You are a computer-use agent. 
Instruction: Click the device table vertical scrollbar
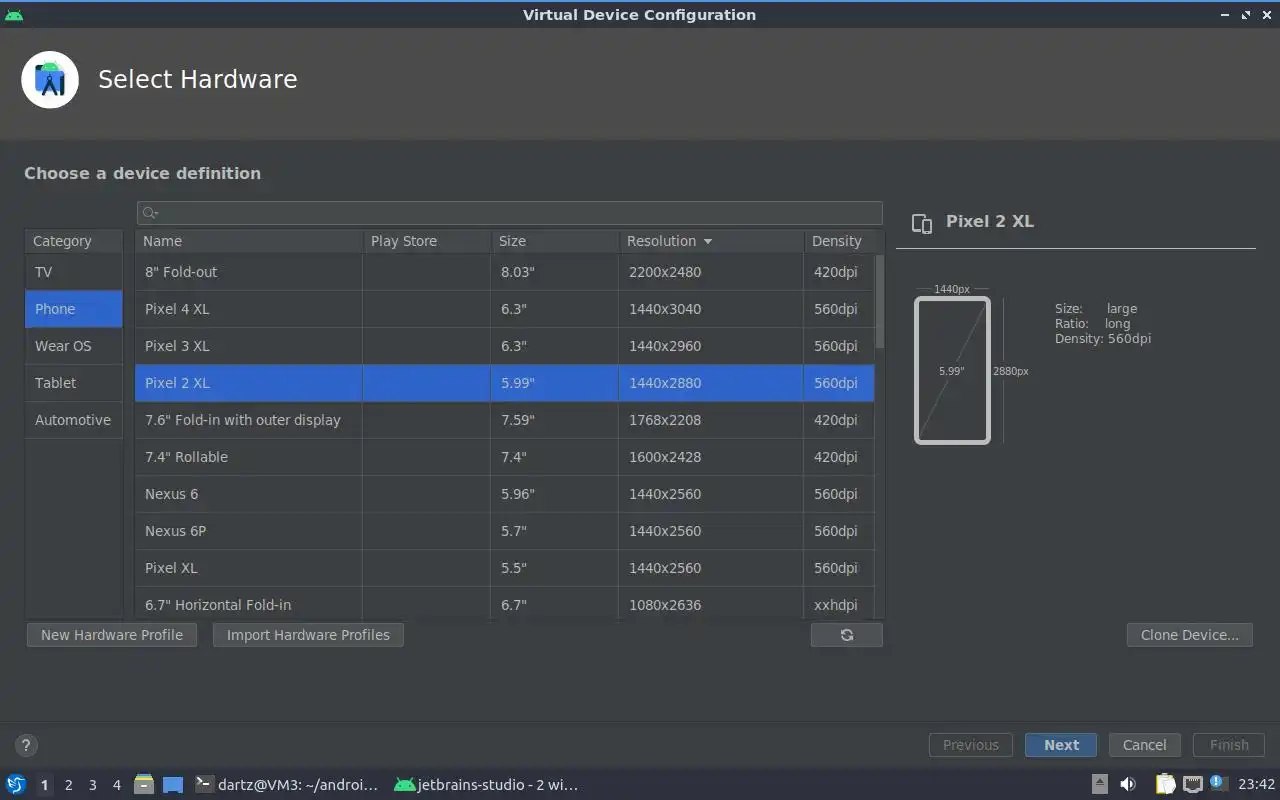coord(880,301)
